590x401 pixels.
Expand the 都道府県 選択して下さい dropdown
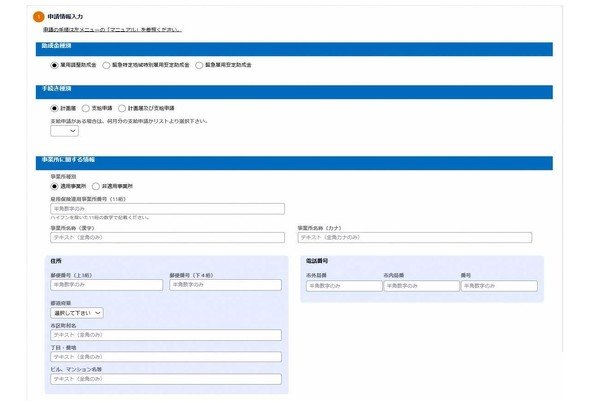77,313
